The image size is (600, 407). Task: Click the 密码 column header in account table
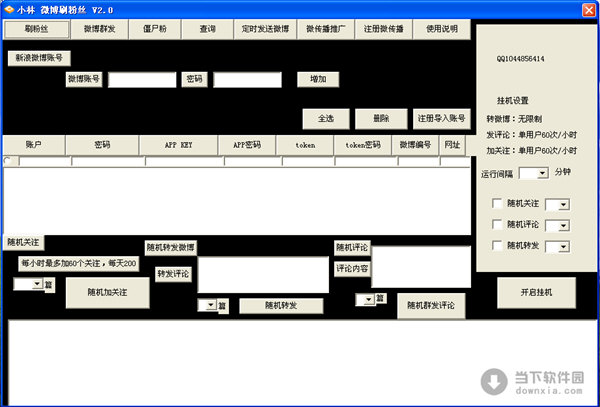[102, 145]
